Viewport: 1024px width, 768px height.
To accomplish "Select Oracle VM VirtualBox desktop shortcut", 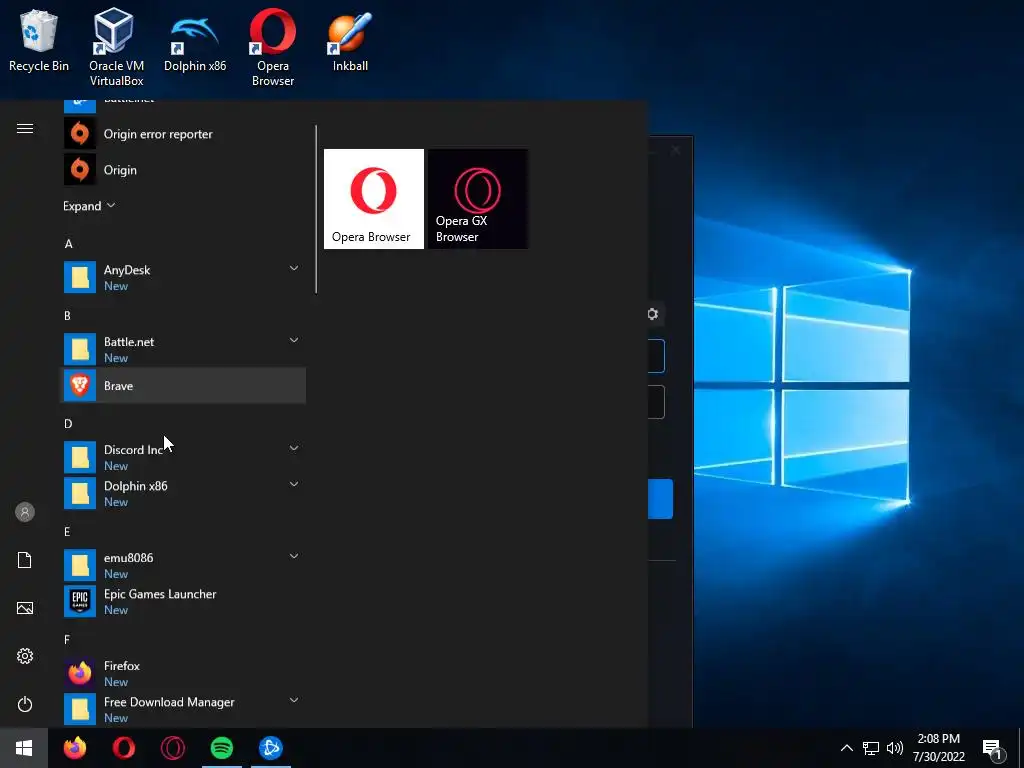I will tap(116, 47).
